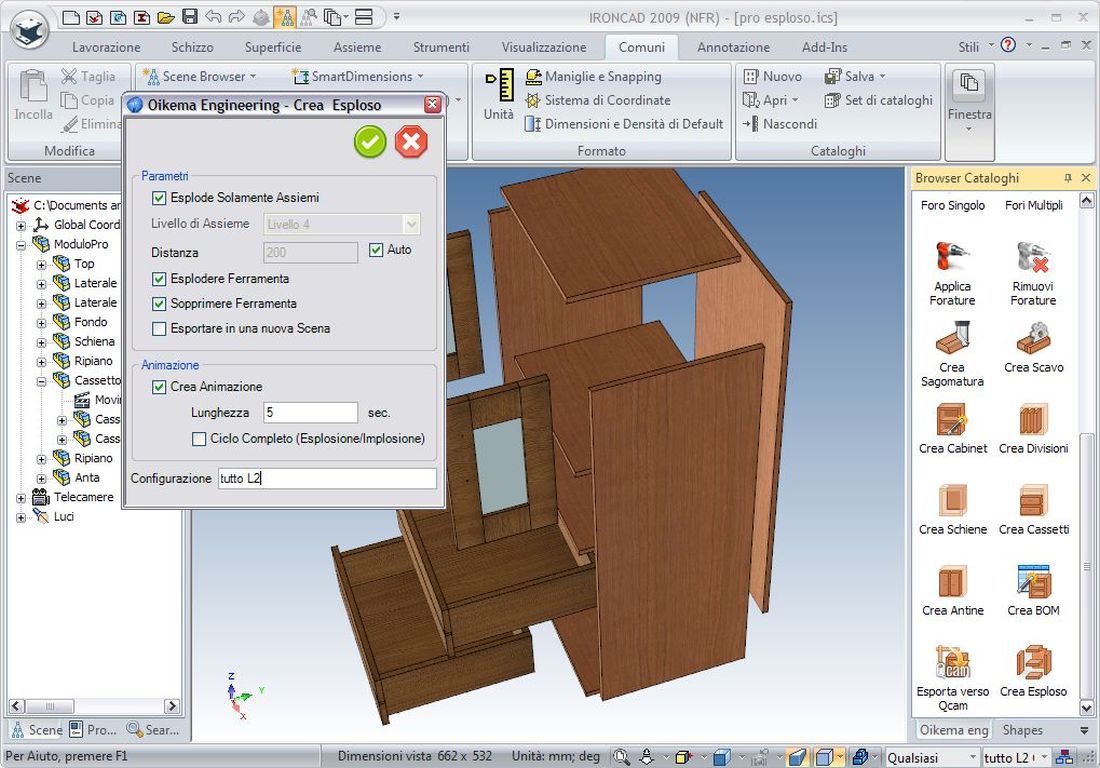
Task: Toggle the Ciclo Completo checkbox
Action: [199, 438]
